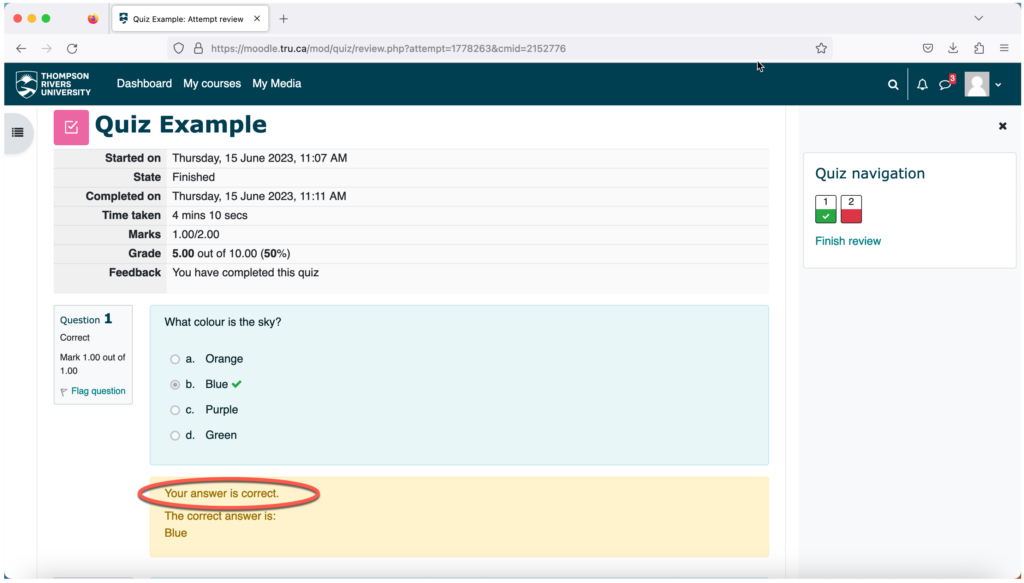Click the search magnifier icon in header

893,85
